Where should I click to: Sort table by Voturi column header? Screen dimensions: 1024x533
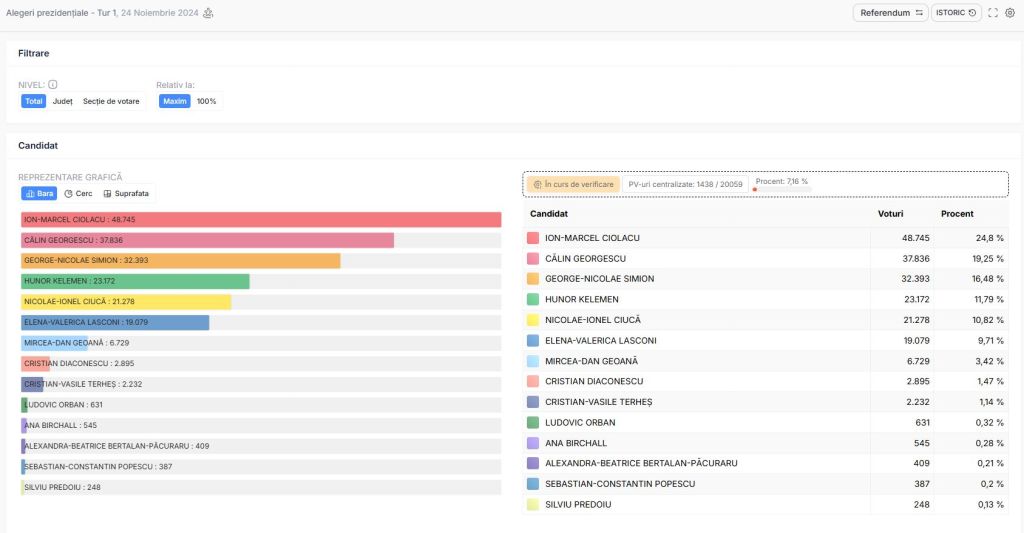(x=890, y=214)
